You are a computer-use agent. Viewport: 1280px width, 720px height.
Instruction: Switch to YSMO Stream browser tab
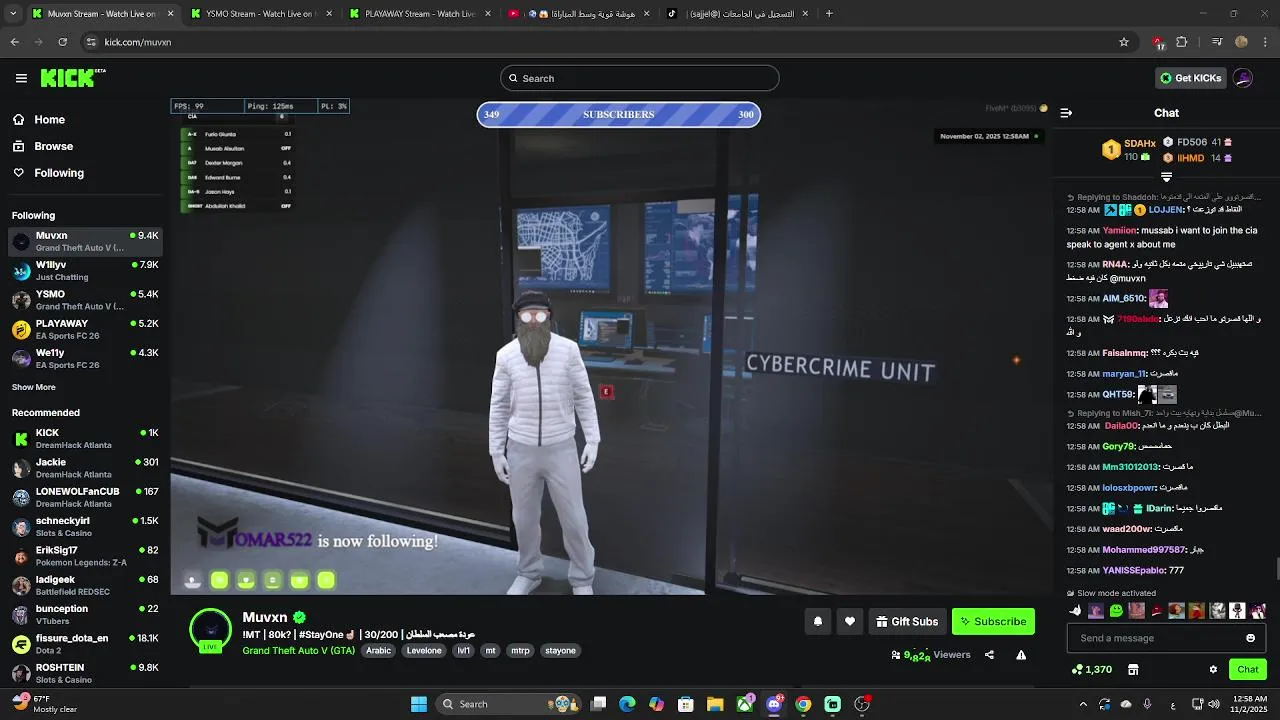pos(260,14)
